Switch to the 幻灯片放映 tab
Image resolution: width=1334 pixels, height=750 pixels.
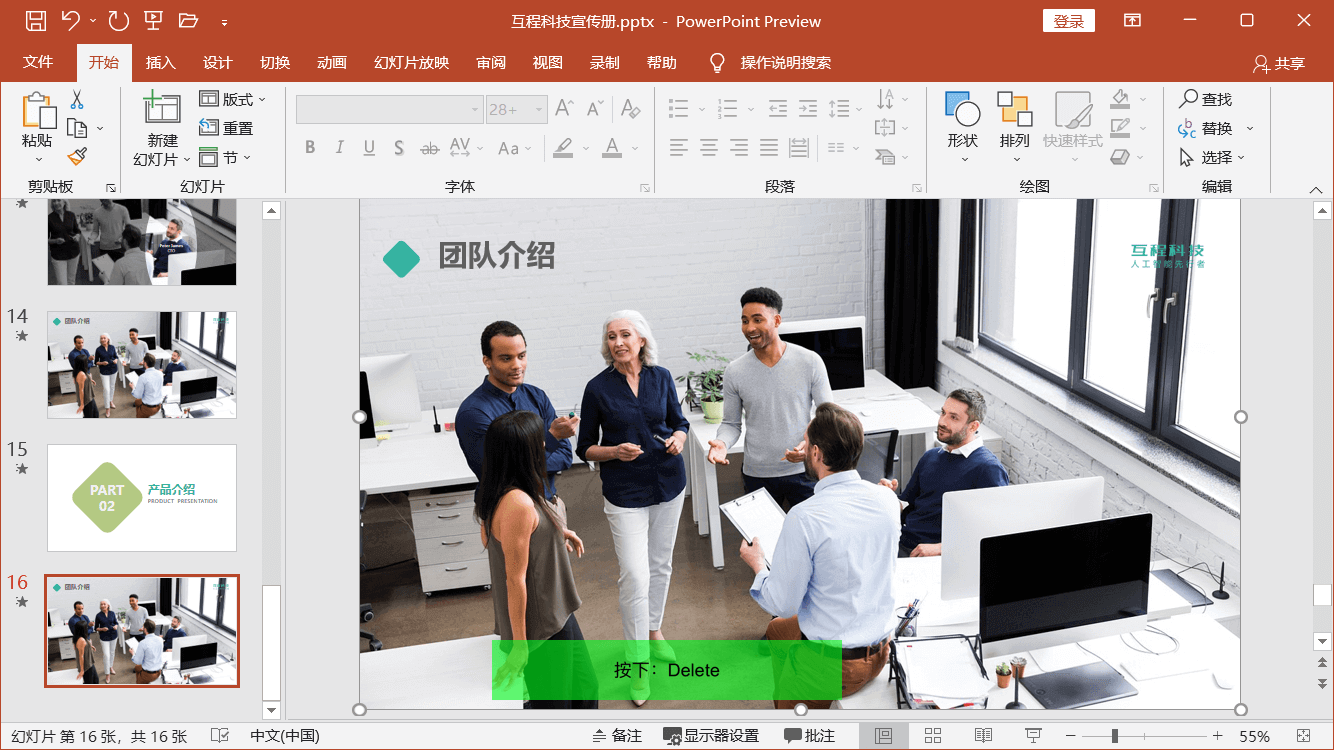(412, 63)
